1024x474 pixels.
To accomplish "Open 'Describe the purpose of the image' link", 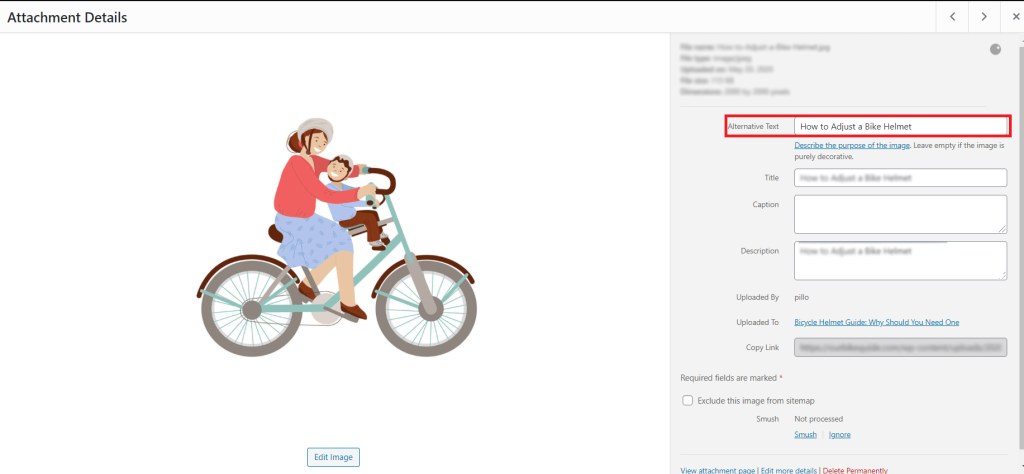I will (x=852, y=146).
